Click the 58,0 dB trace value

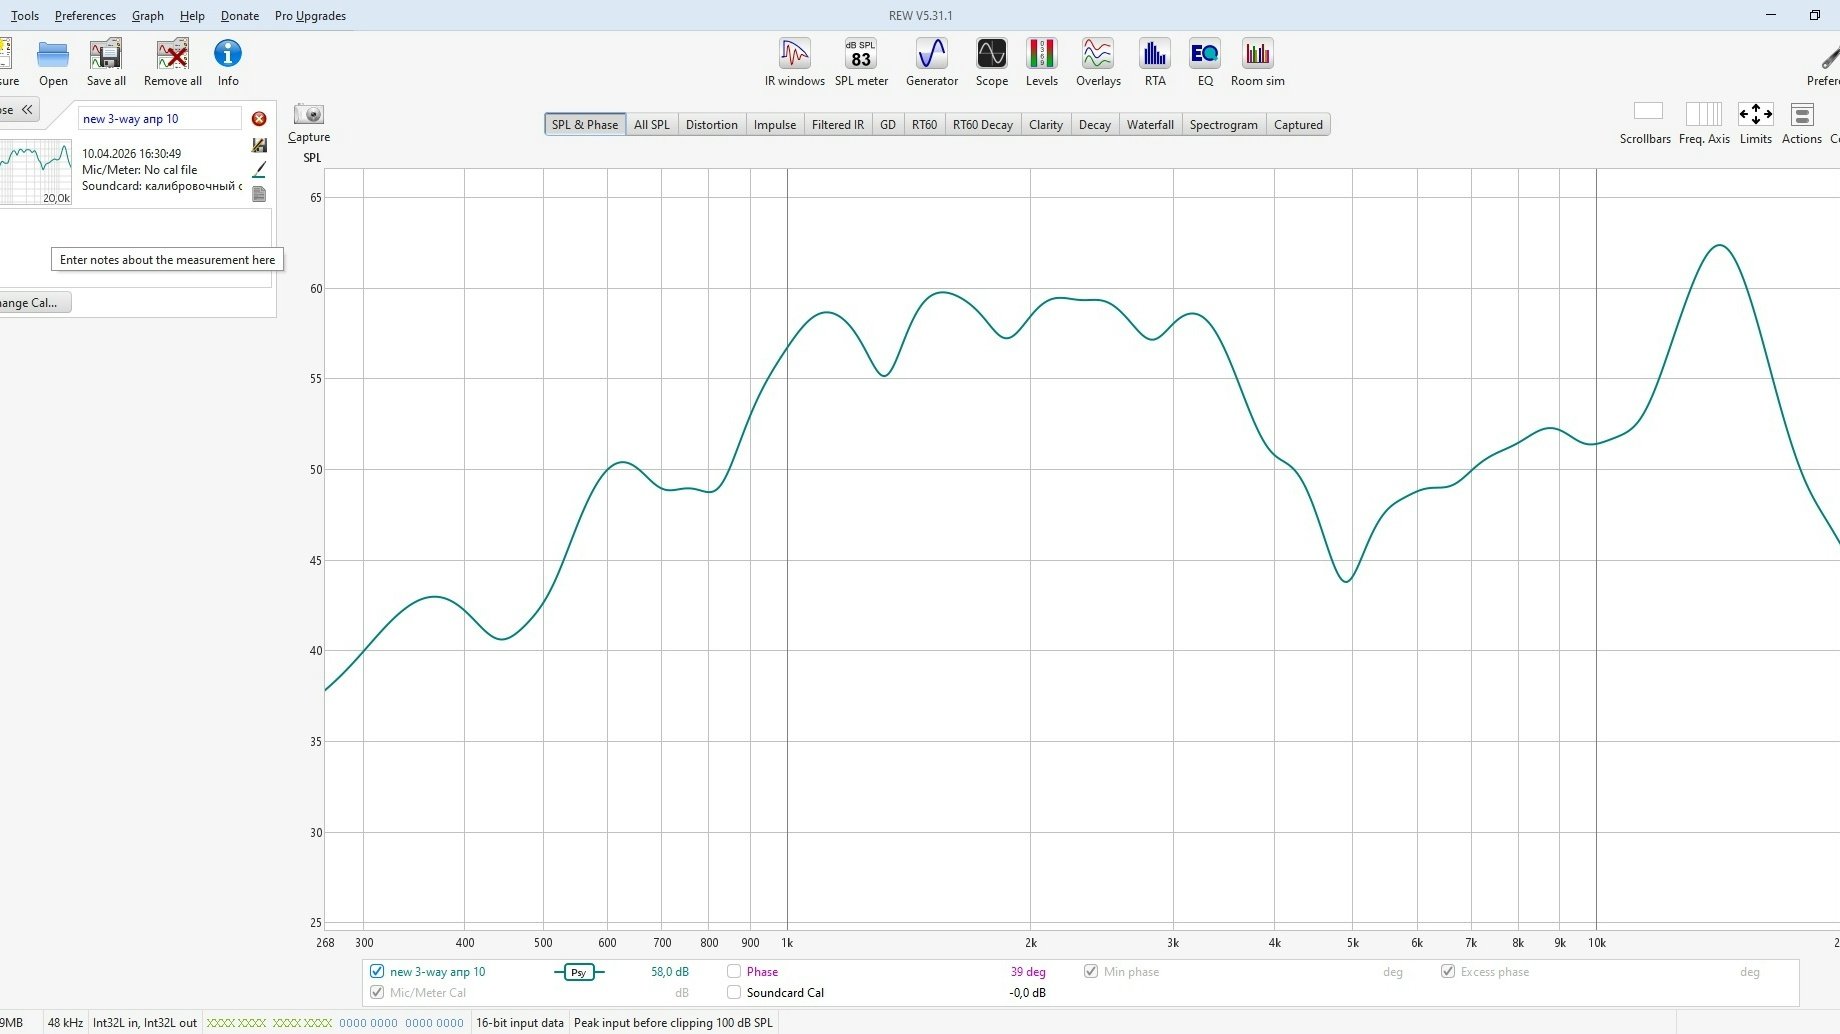click(x=670, y=972)
